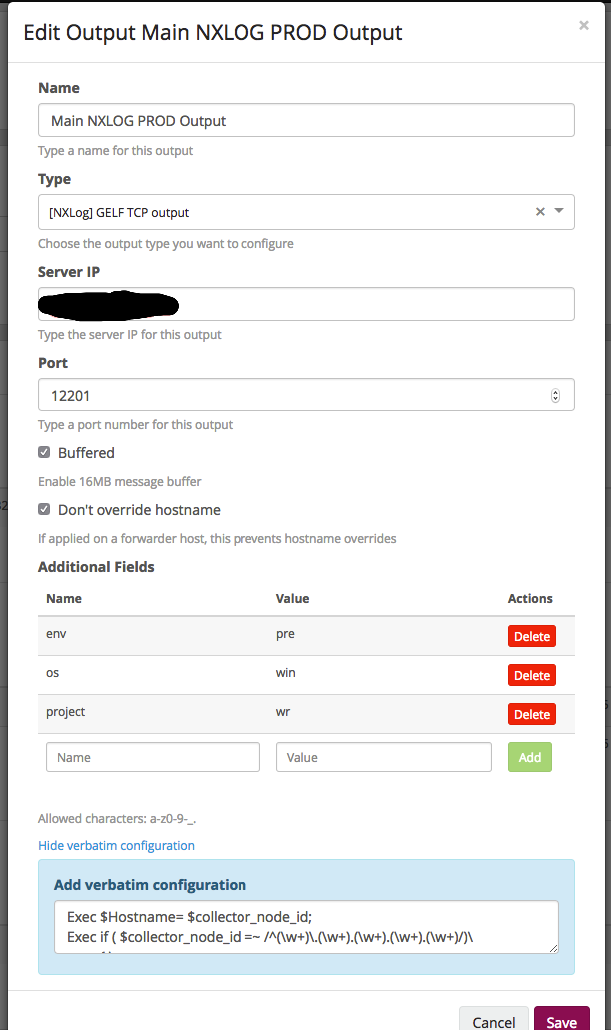Decrement the Port value with the down stepper arrow
611x1030 pixels.
point(555,399)
